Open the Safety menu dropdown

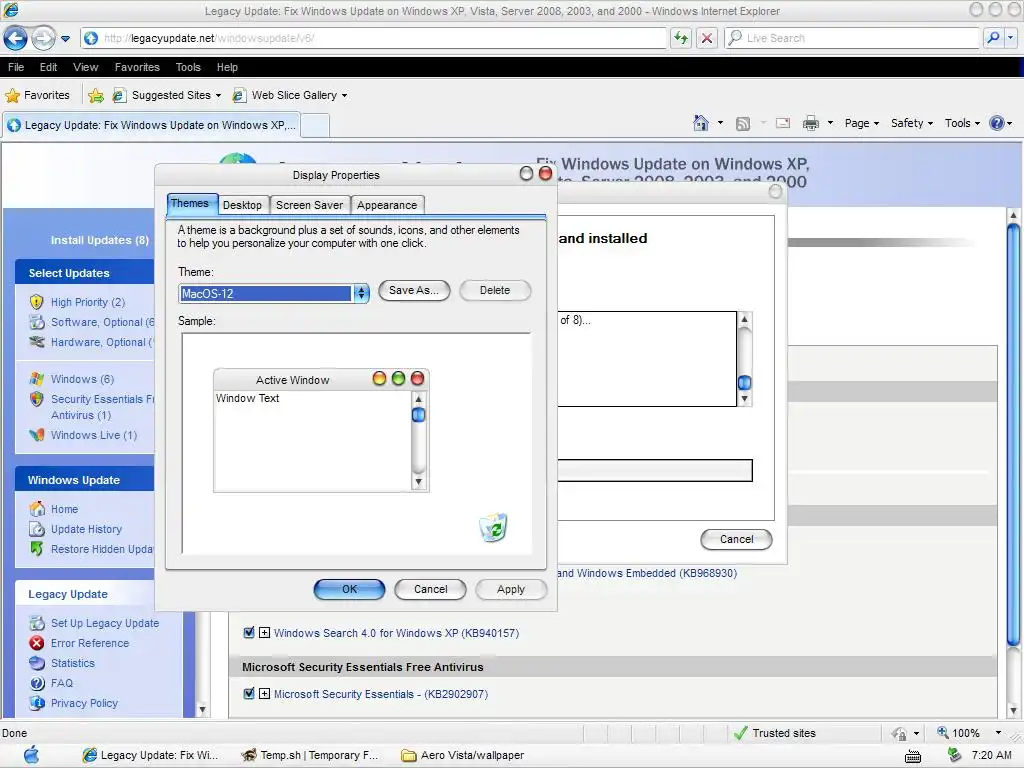tap(911, 123)
